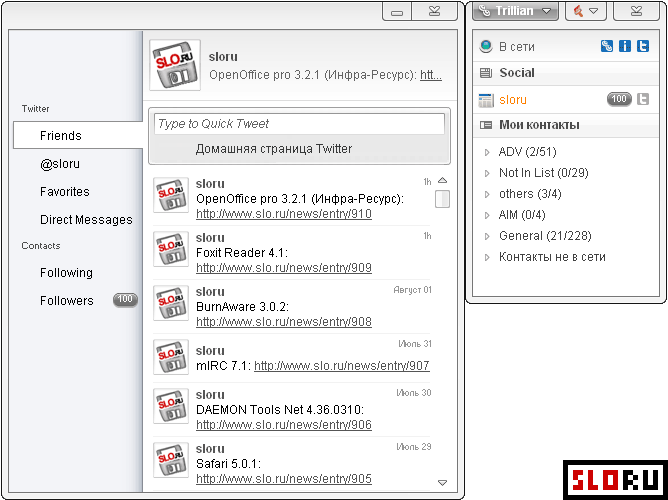Click the tweet list scrollbar thumb
668x500 pixels.
pyautogui.click(x=443, y=199)
